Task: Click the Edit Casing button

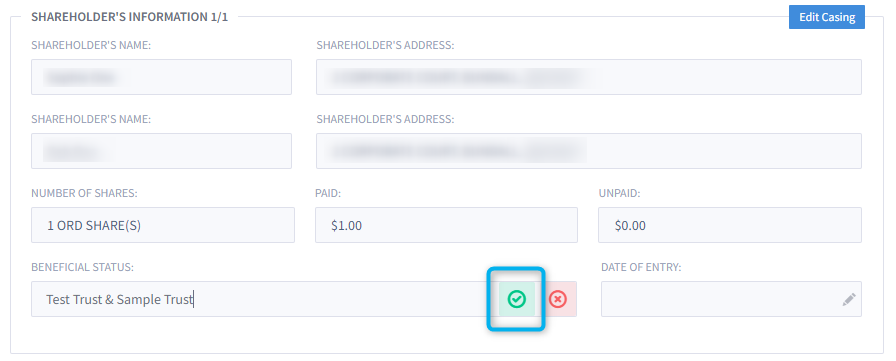Action: 826,17
